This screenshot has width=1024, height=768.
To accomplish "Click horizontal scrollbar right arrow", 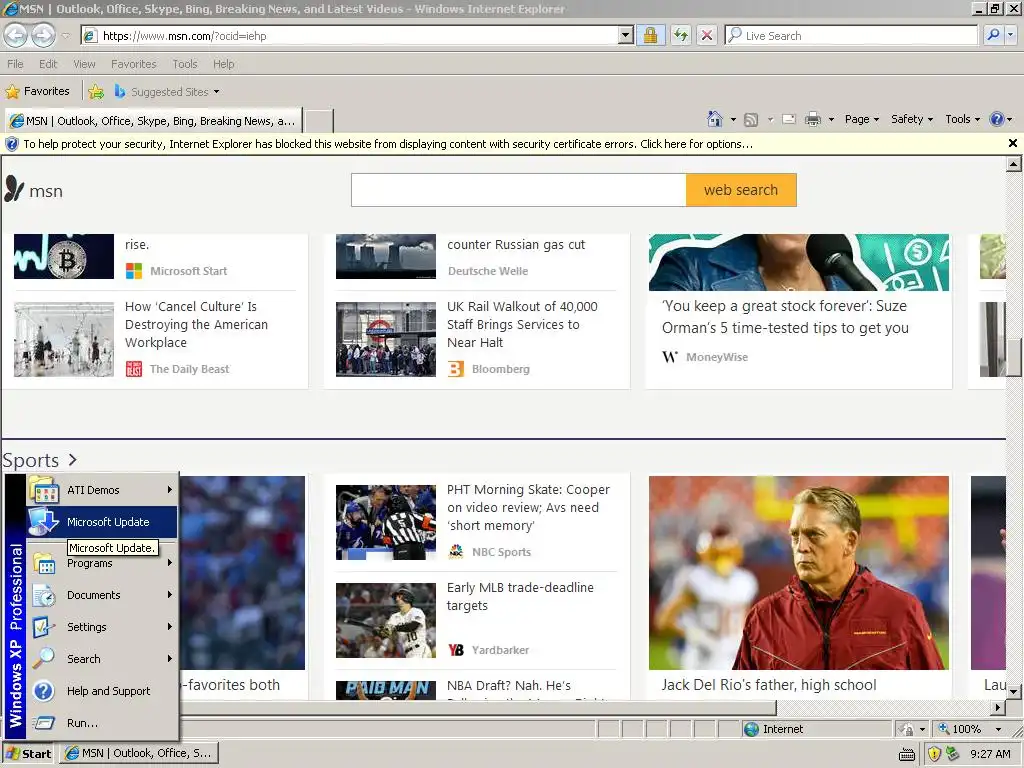I will click(x=997, y=707).
